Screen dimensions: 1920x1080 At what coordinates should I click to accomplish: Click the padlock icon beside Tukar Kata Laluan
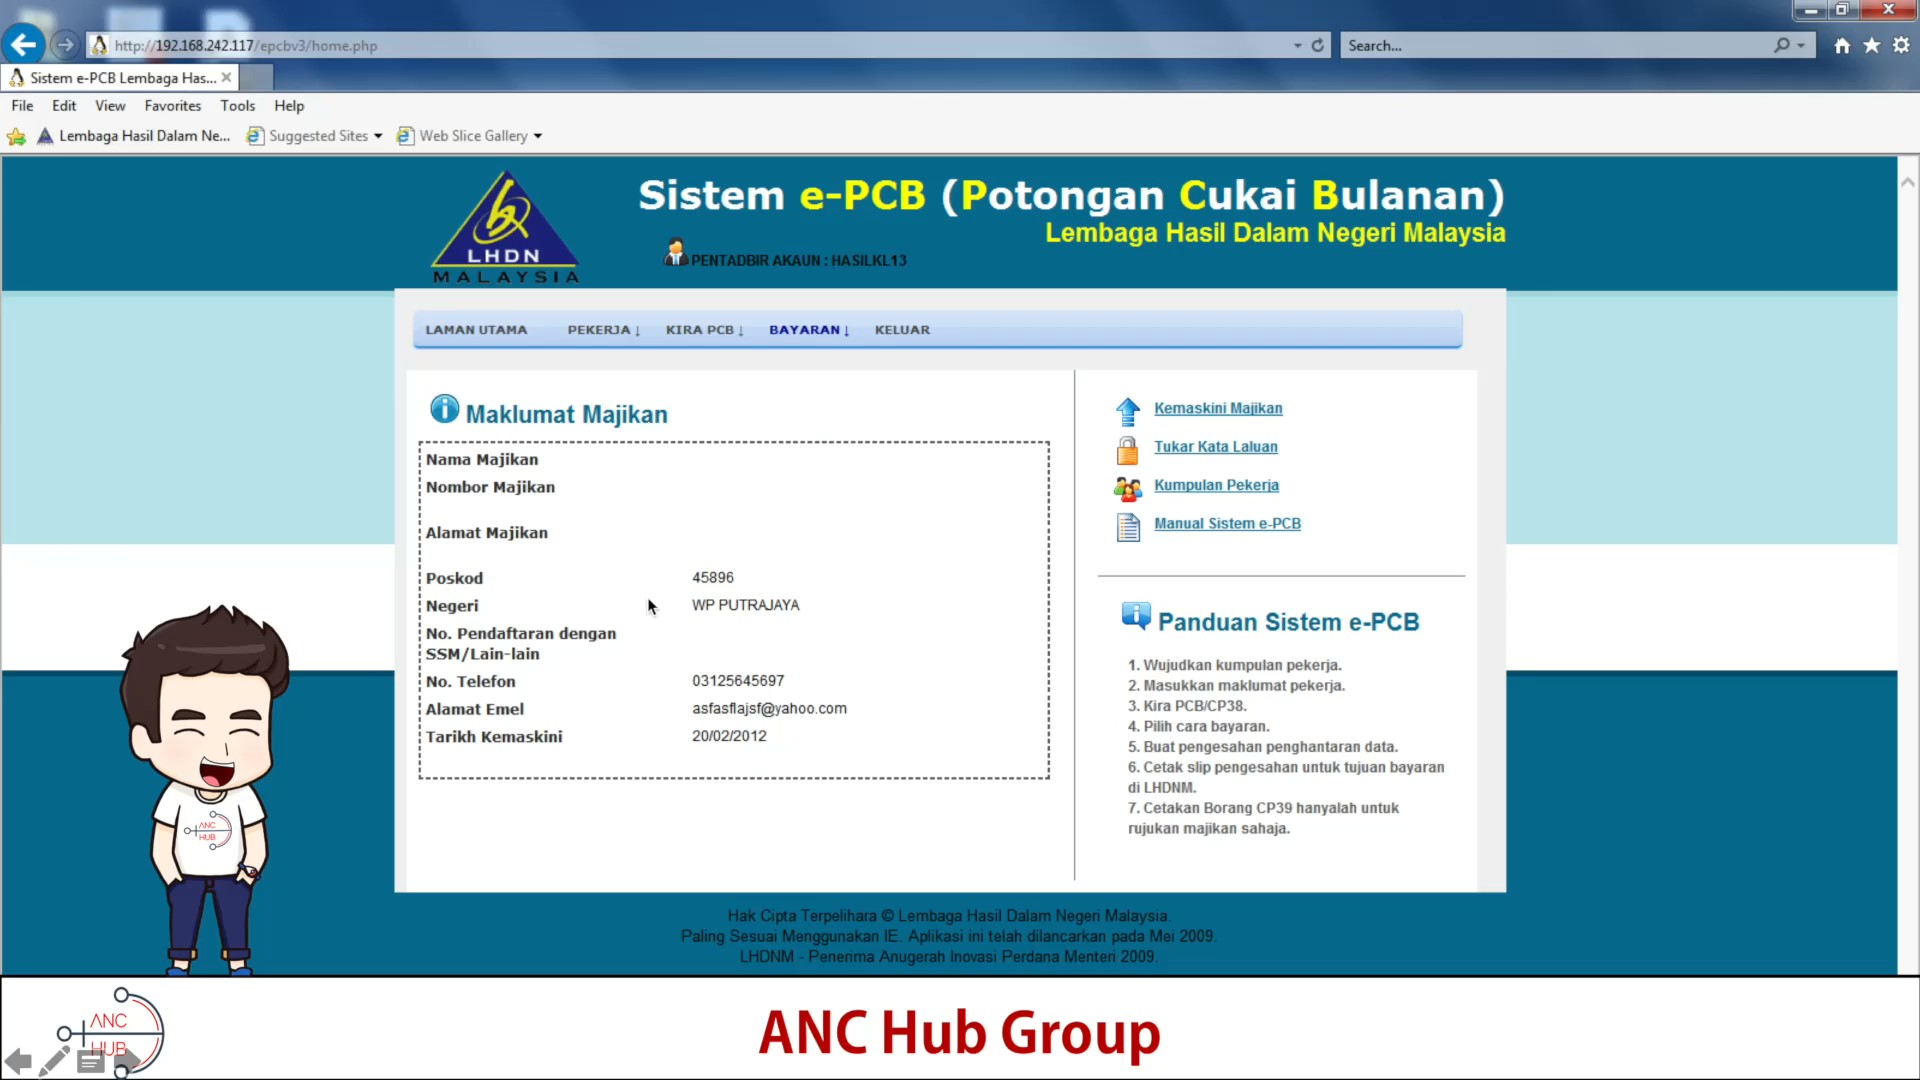(x=1127, y=450)
